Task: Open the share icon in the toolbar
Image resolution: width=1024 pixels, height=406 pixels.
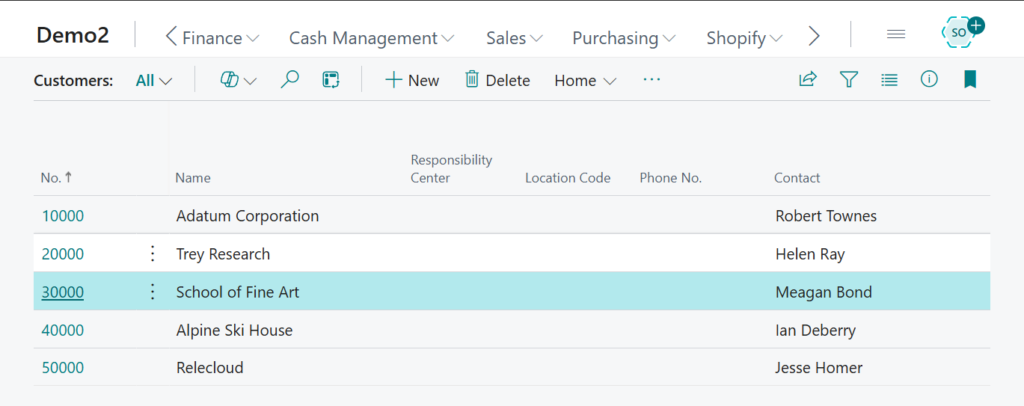Action: pos(808,80)
